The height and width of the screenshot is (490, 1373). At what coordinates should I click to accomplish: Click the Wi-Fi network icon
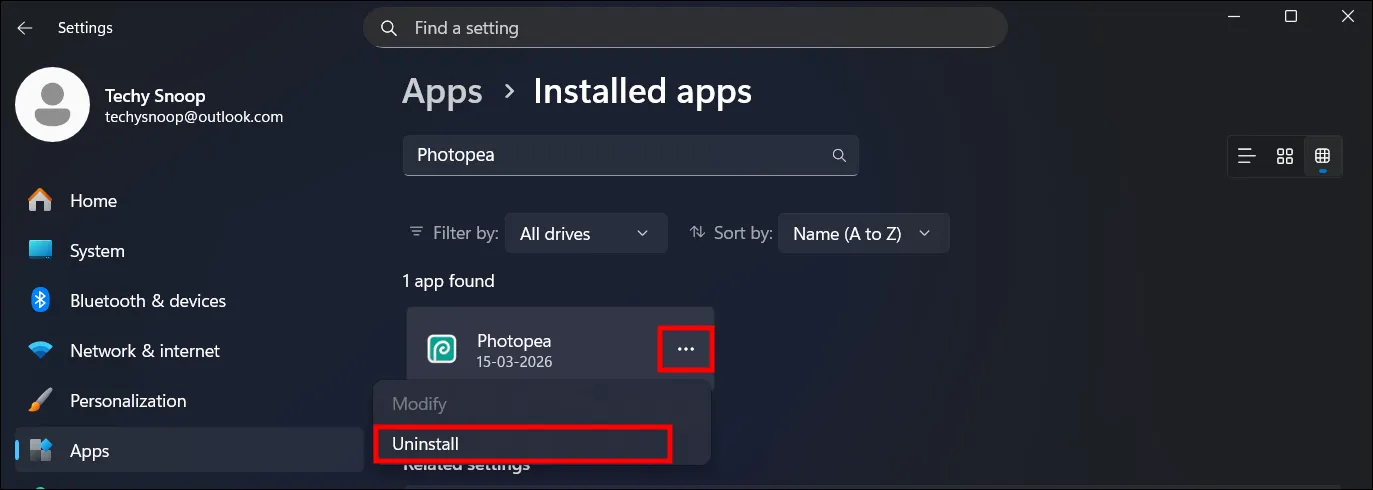tap(40, 351)
